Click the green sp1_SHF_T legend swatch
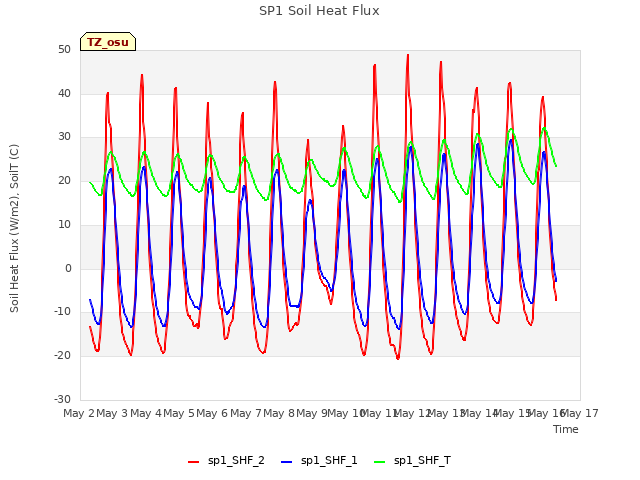 pyautogui.click(x=380, y=462)
